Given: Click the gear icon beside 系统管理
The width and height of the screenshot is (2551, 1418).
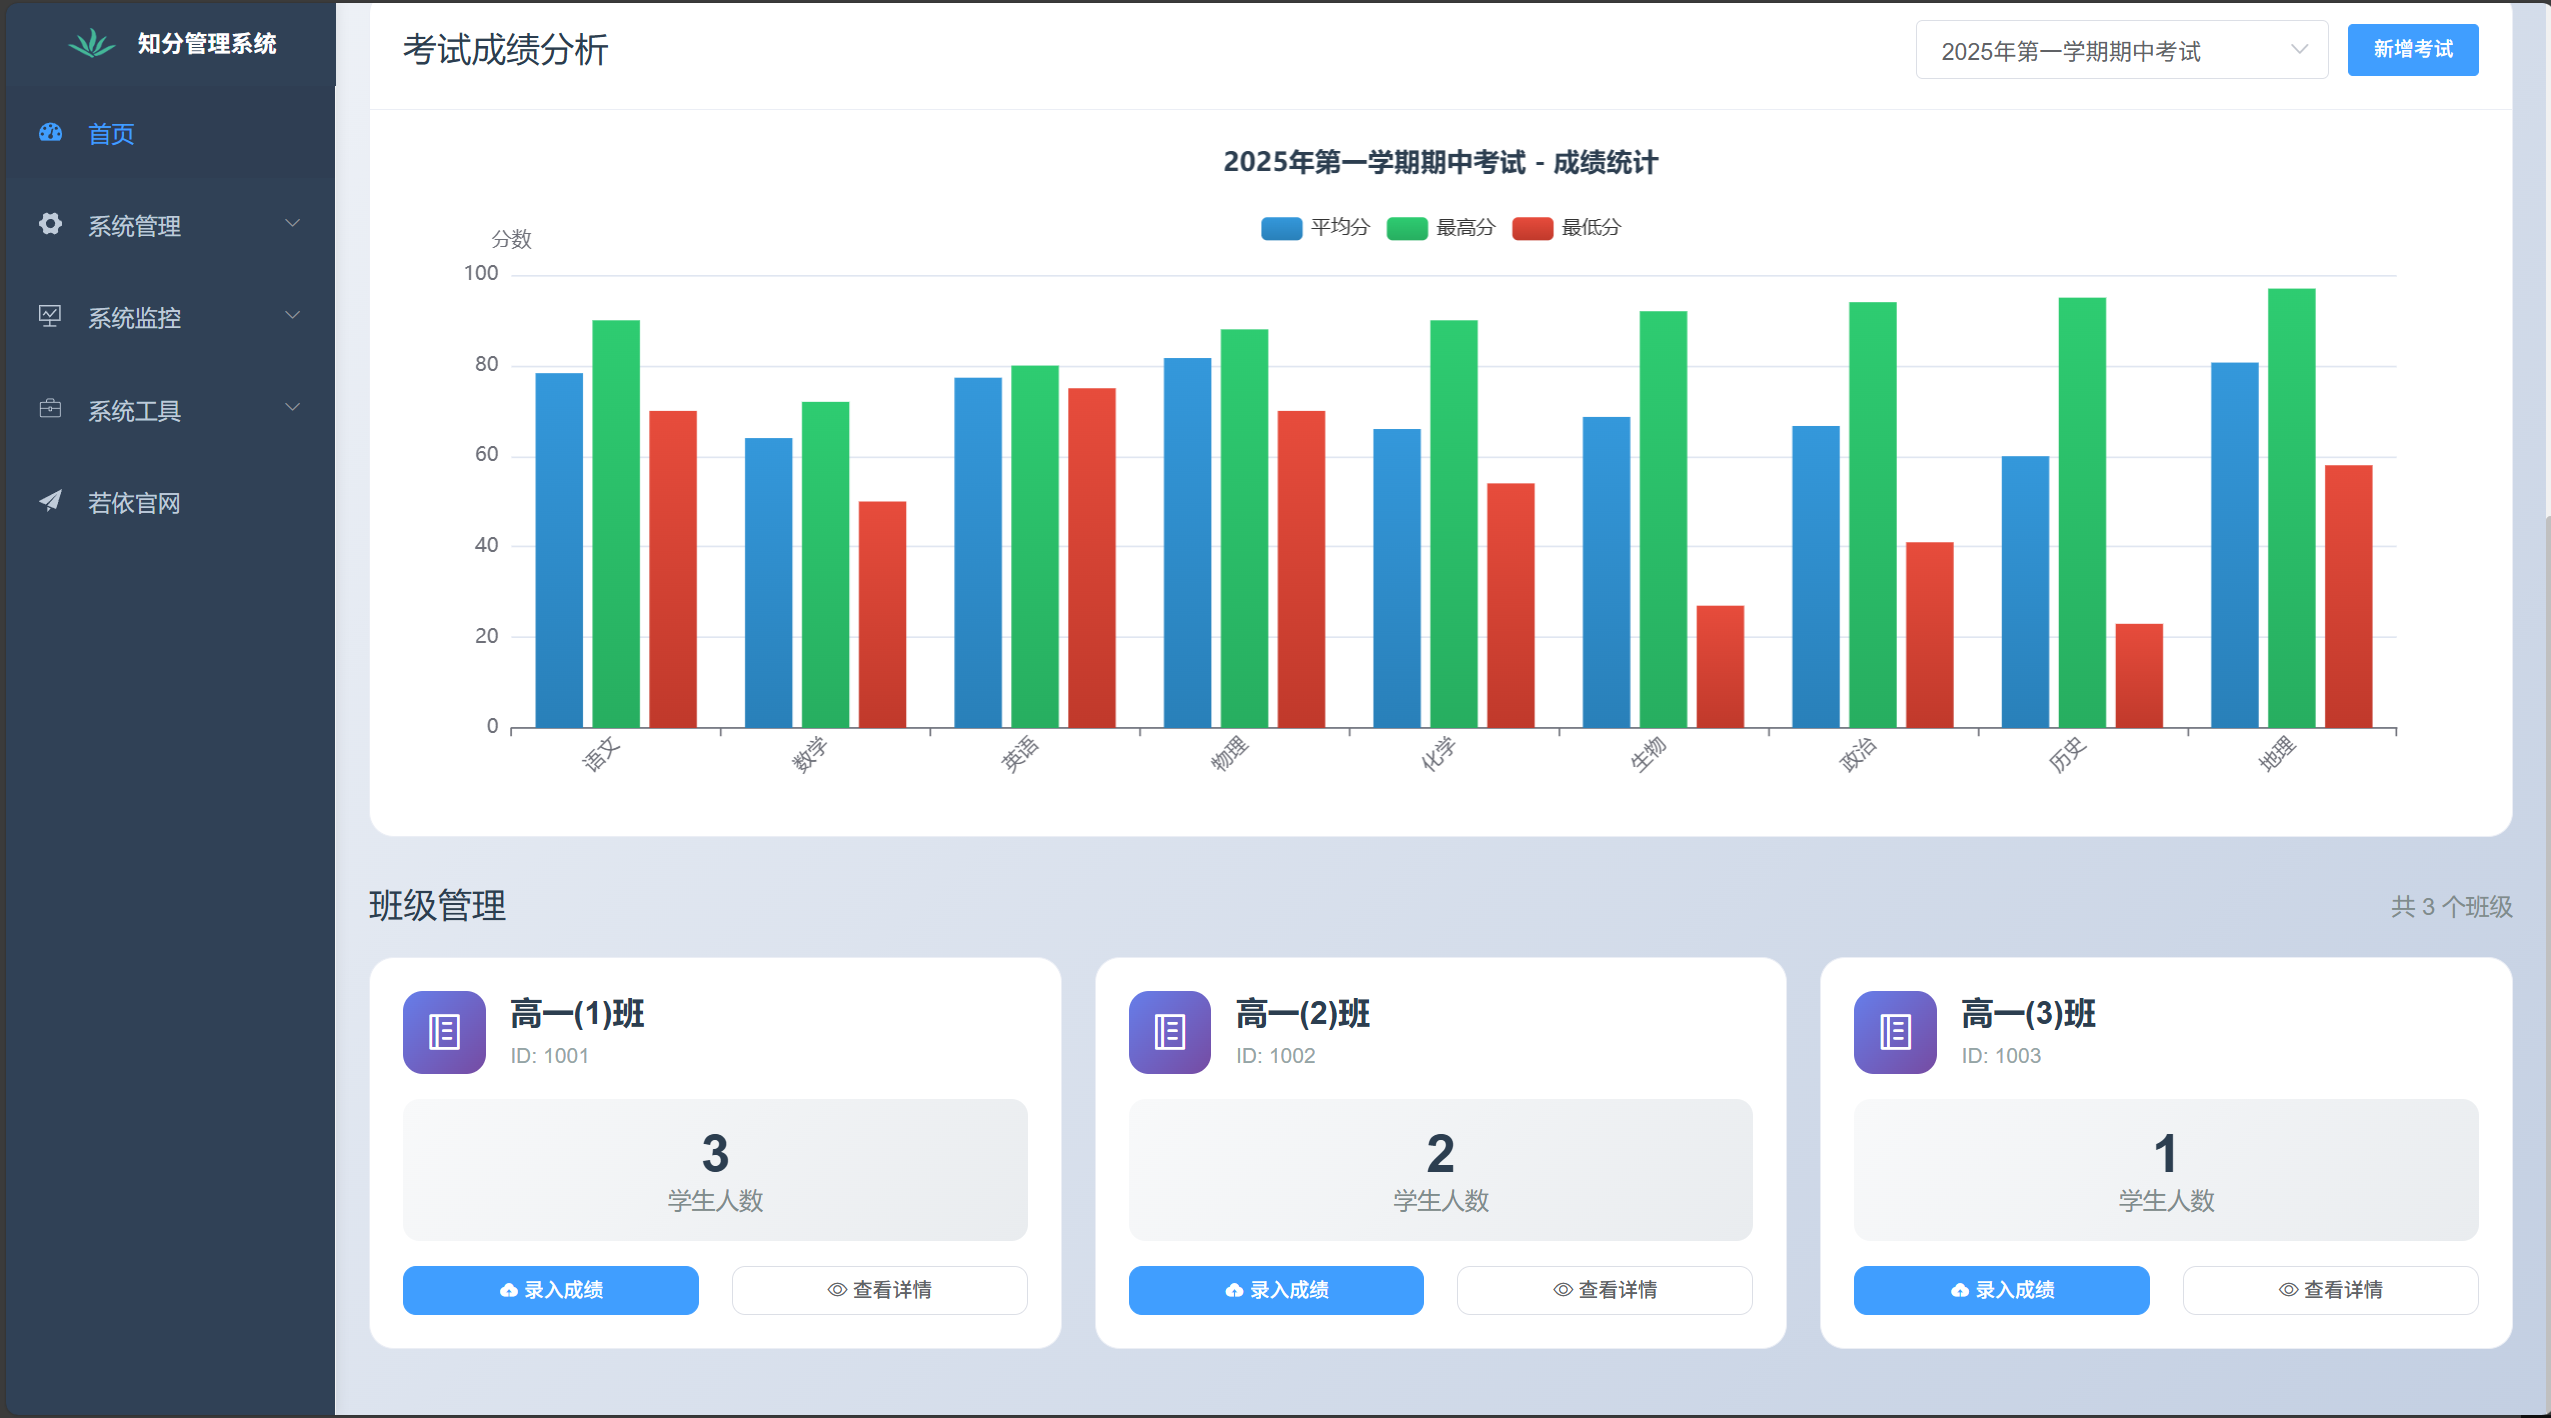Looking at the screenshot, I should click(50, 224).
